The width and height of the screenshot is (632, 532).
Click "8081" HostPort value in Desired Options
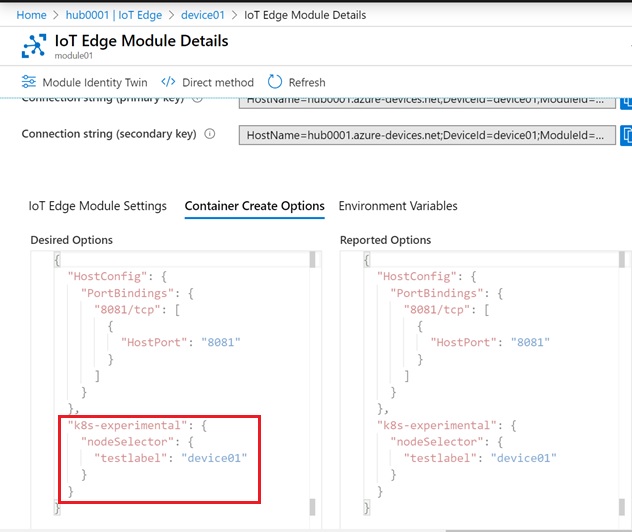click(221, 343)
